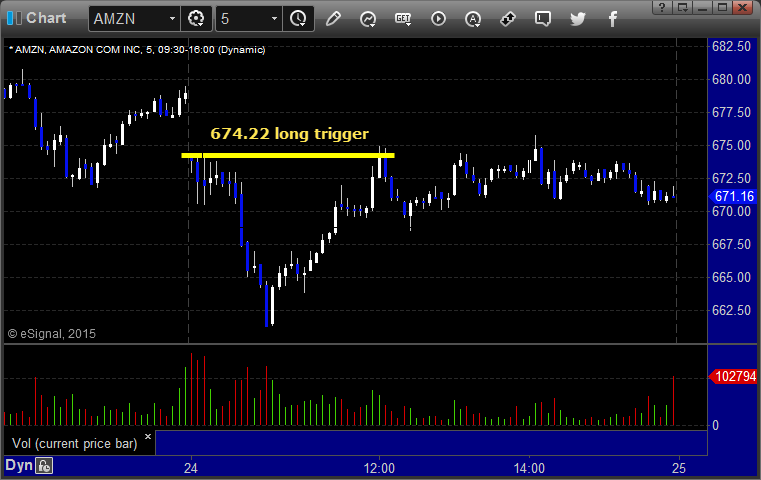Close the Vol study pane
Screen dimensions: 761x480
coord(148,436)
